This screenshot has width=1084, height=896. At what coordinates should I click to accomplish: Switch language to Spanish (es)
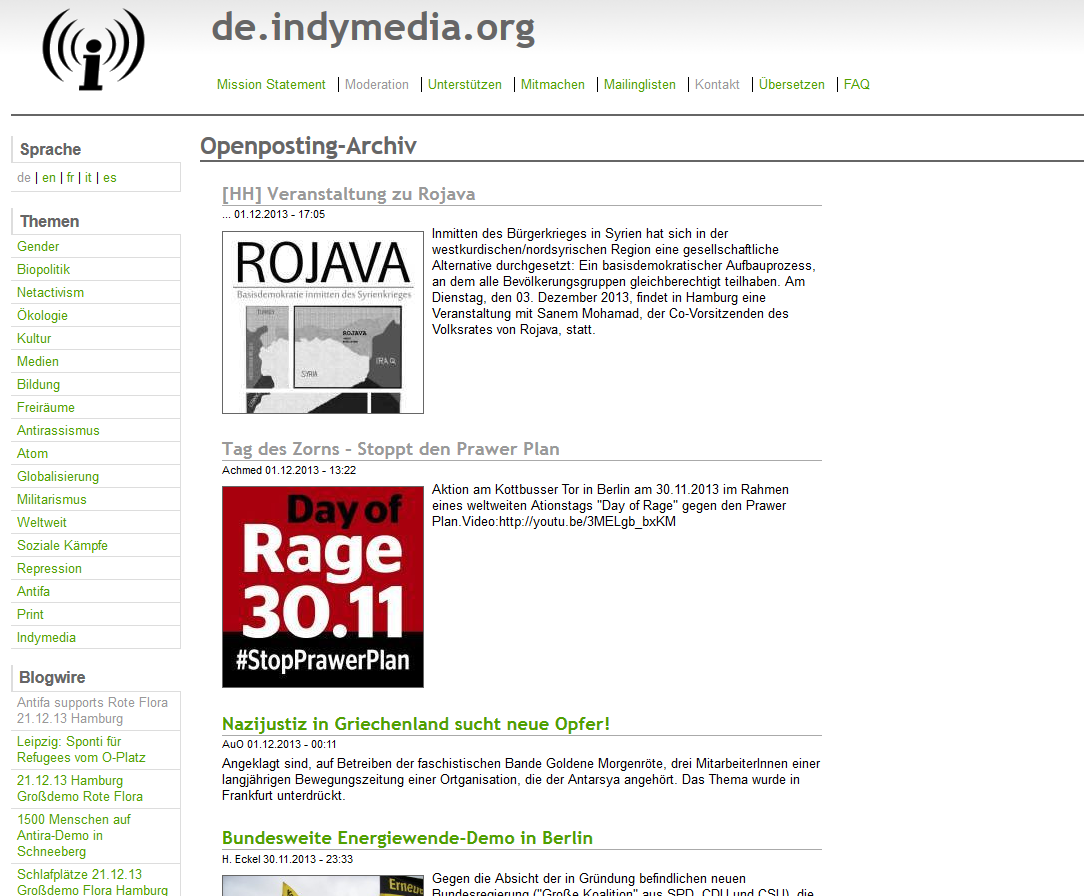coord(109,178)
